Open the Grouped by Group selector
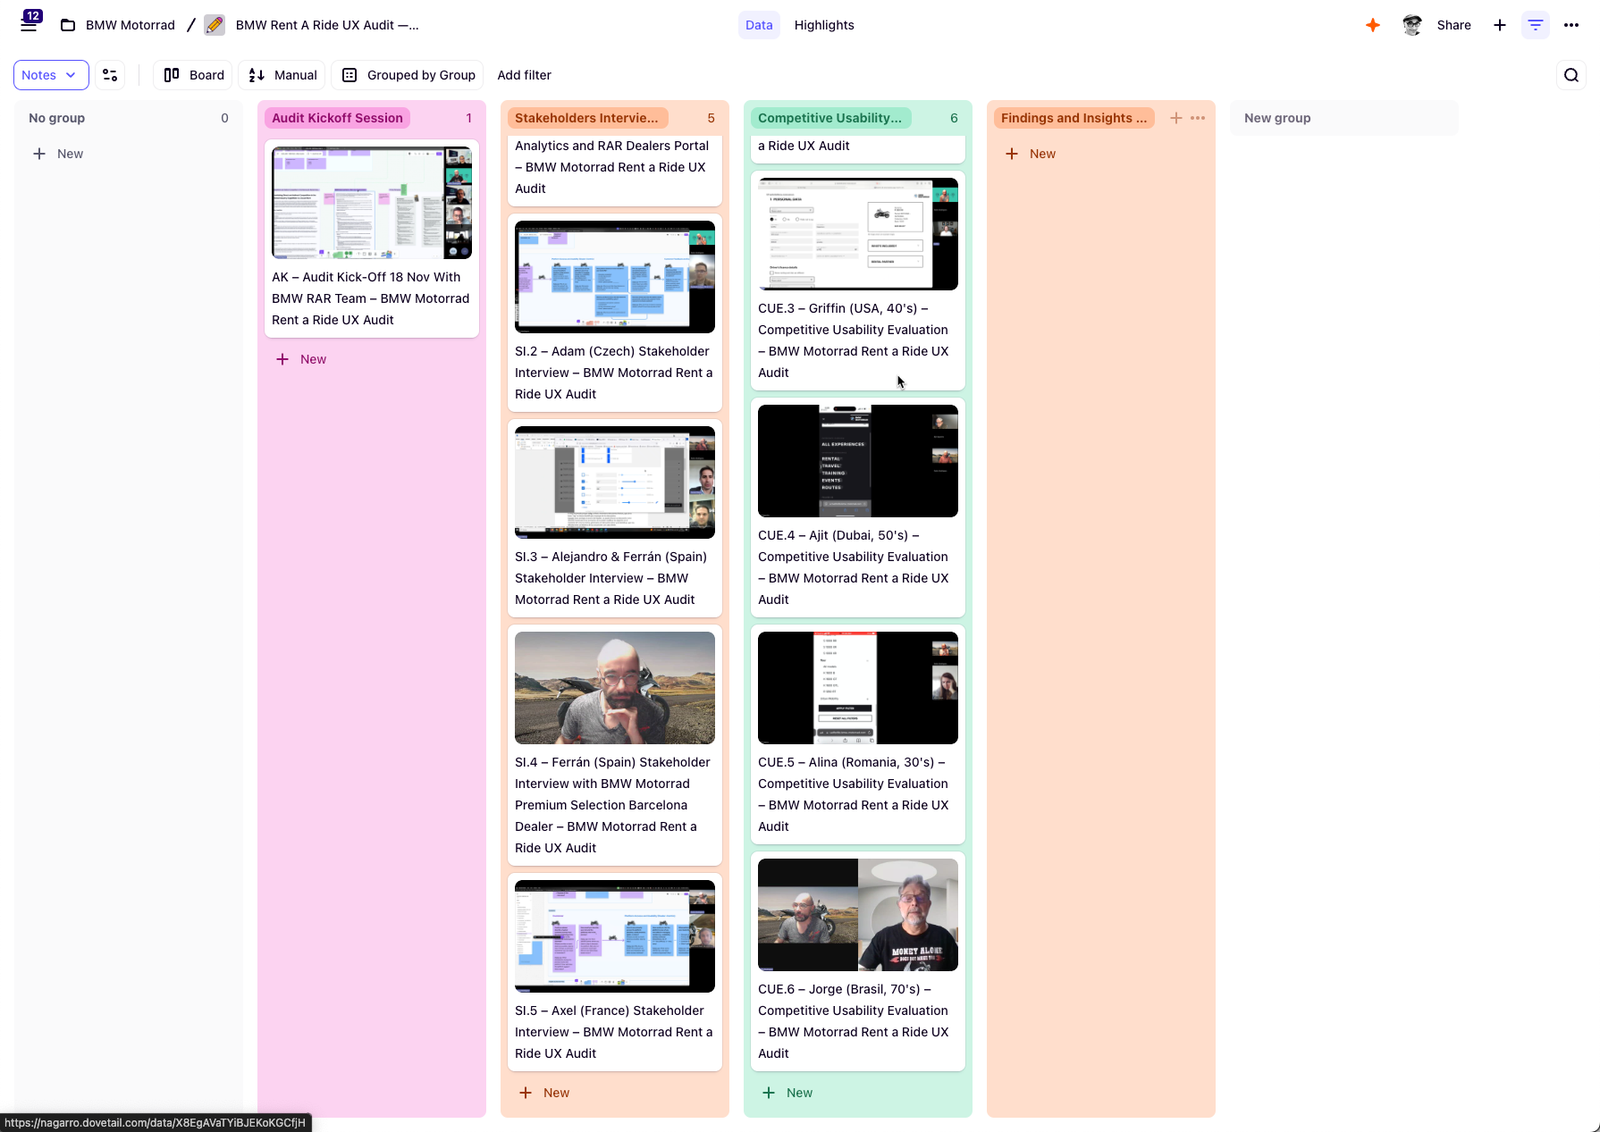 (x=408, y=75)
